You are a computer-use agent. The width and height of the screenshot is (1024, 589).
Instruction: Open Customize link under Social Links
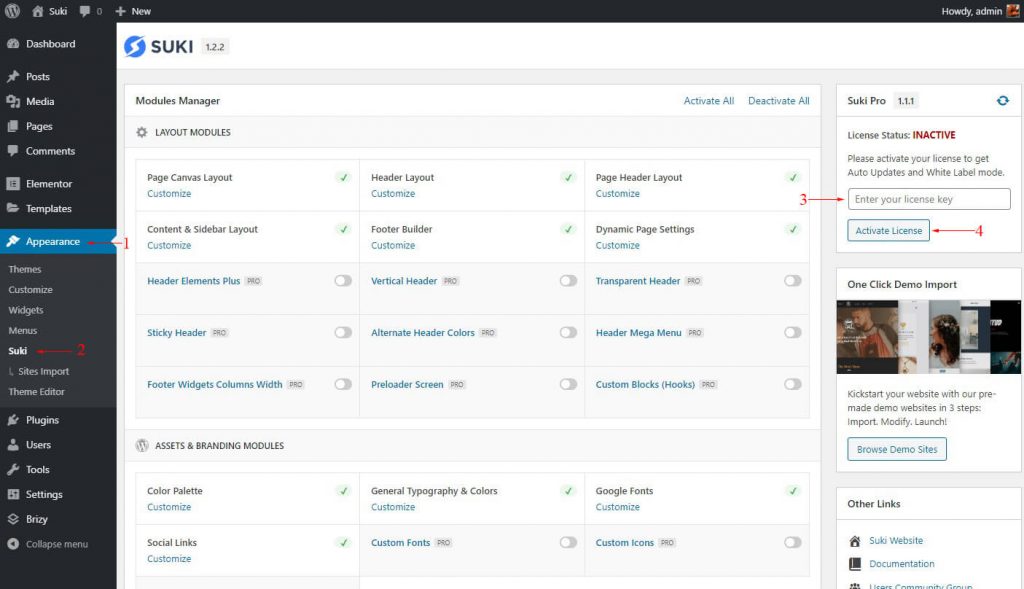169,558
